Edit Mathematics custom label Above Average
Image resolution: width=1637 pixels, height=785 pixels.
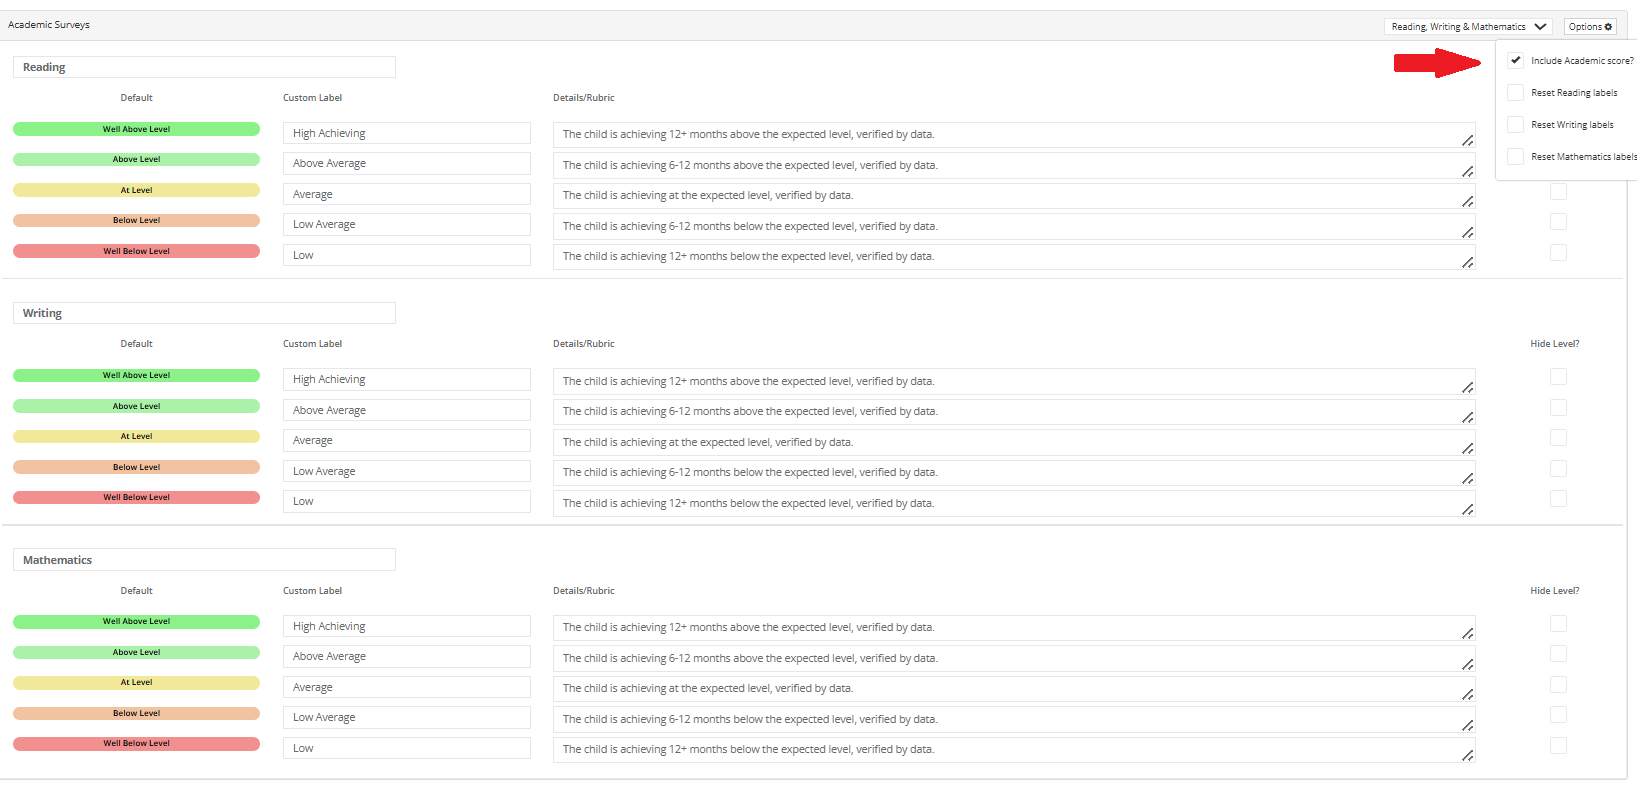tap(406, 656)
